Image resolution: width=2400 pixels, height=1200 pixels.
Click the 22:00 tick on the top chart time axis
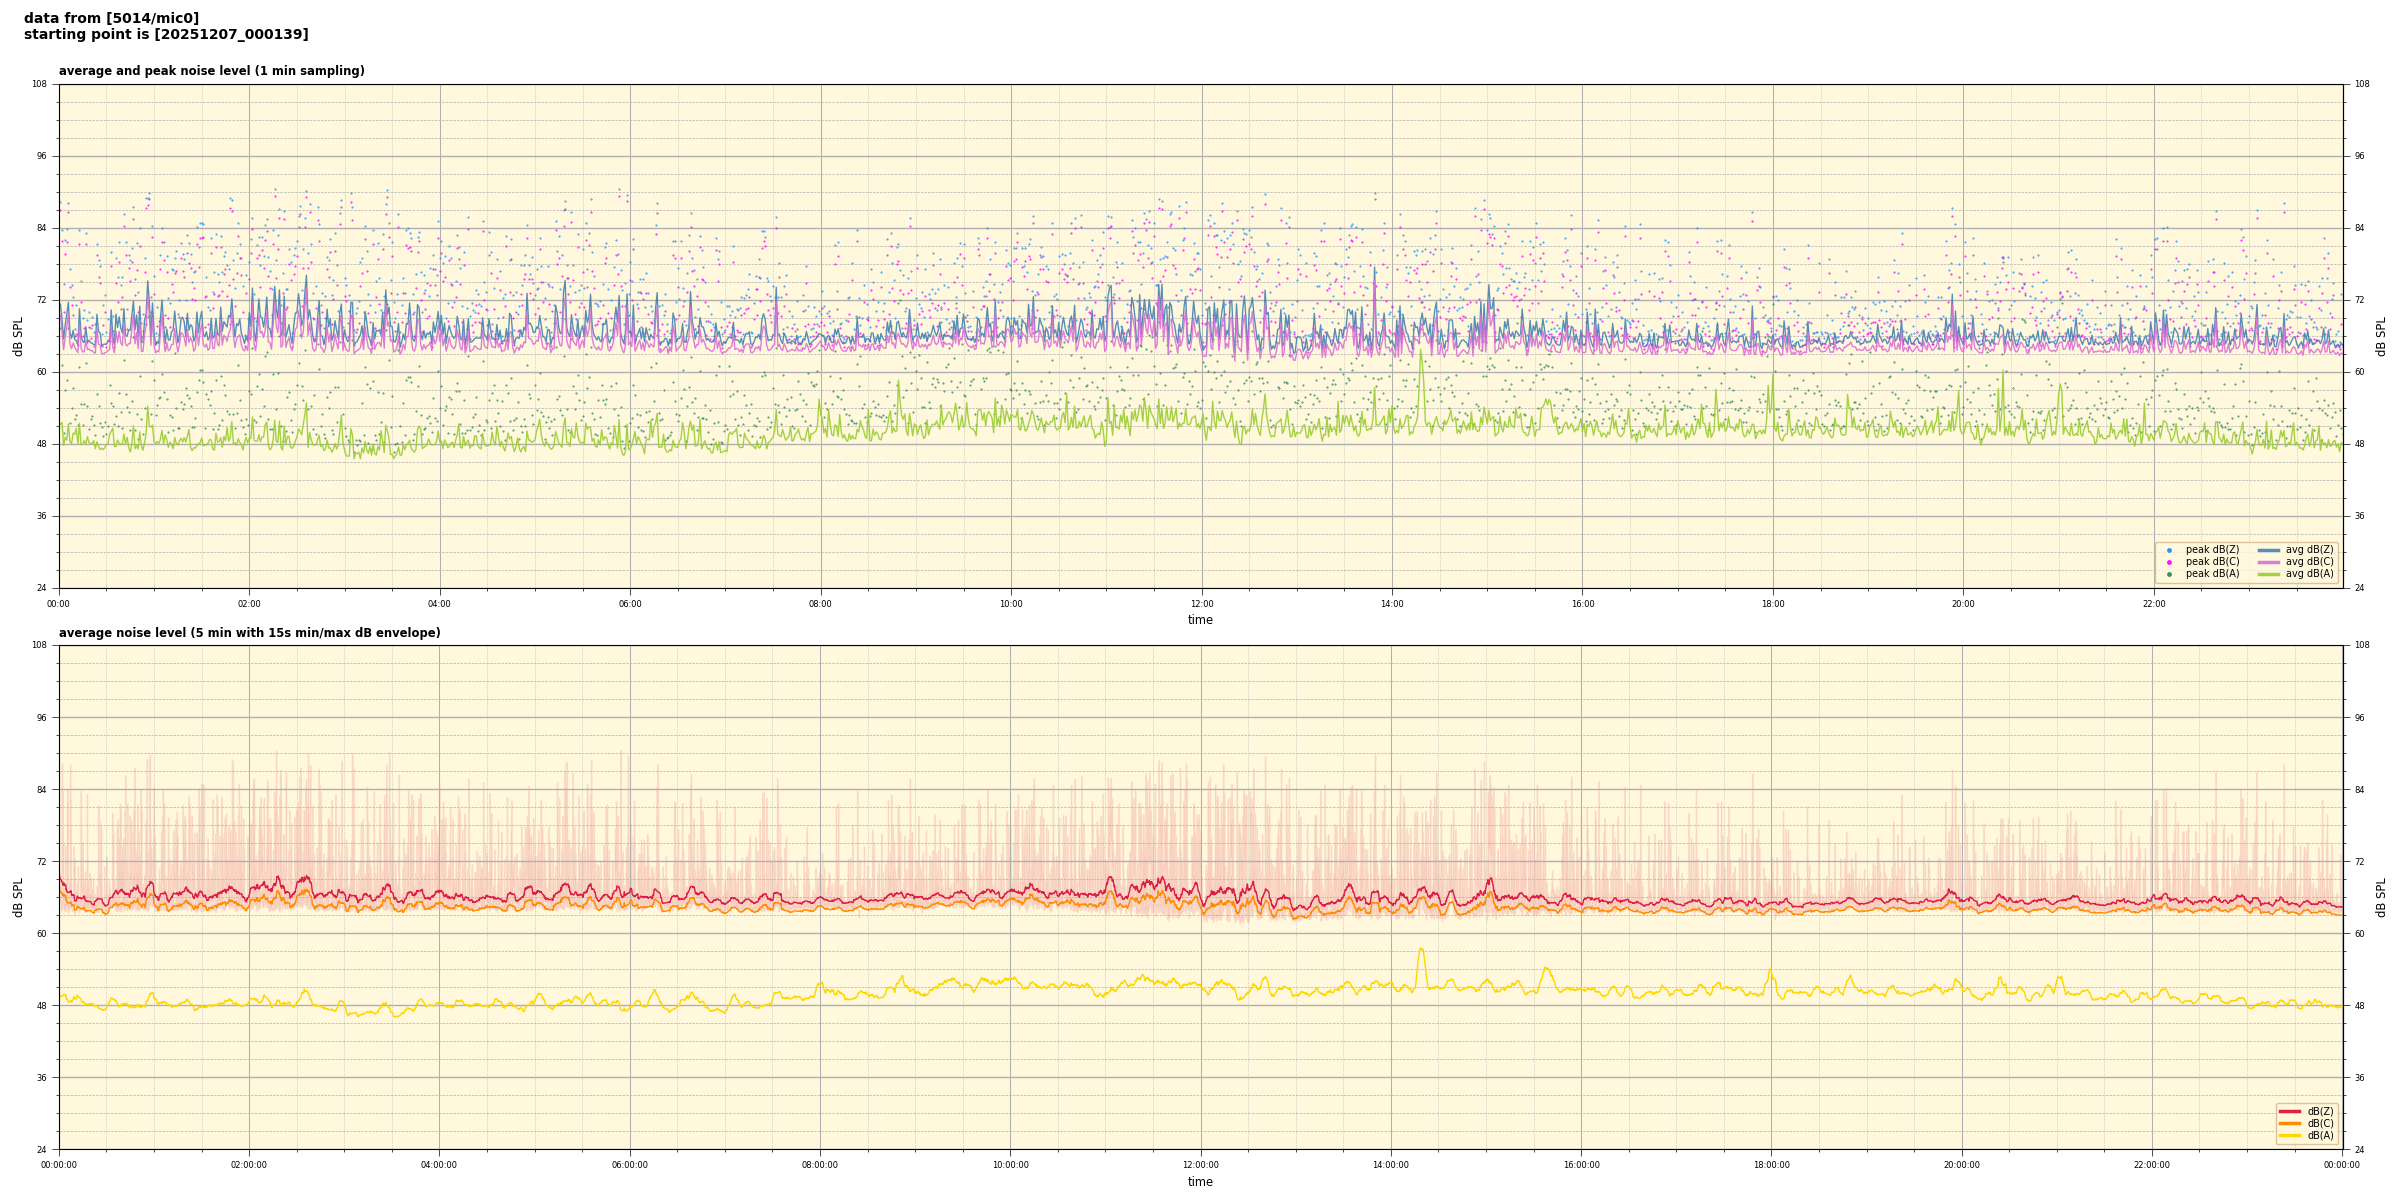point(2153,604)
